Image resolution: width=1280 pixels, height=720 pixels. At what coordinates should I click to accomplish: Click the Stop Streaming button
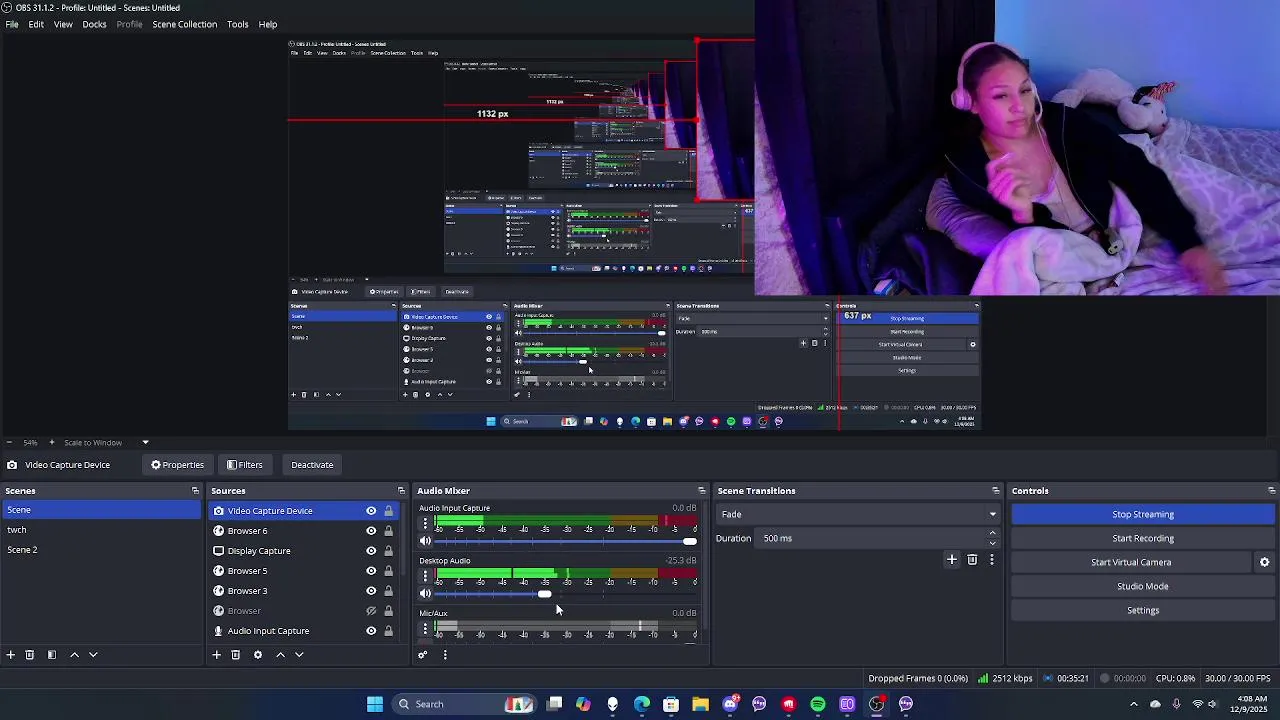[x=1143, y=514]
